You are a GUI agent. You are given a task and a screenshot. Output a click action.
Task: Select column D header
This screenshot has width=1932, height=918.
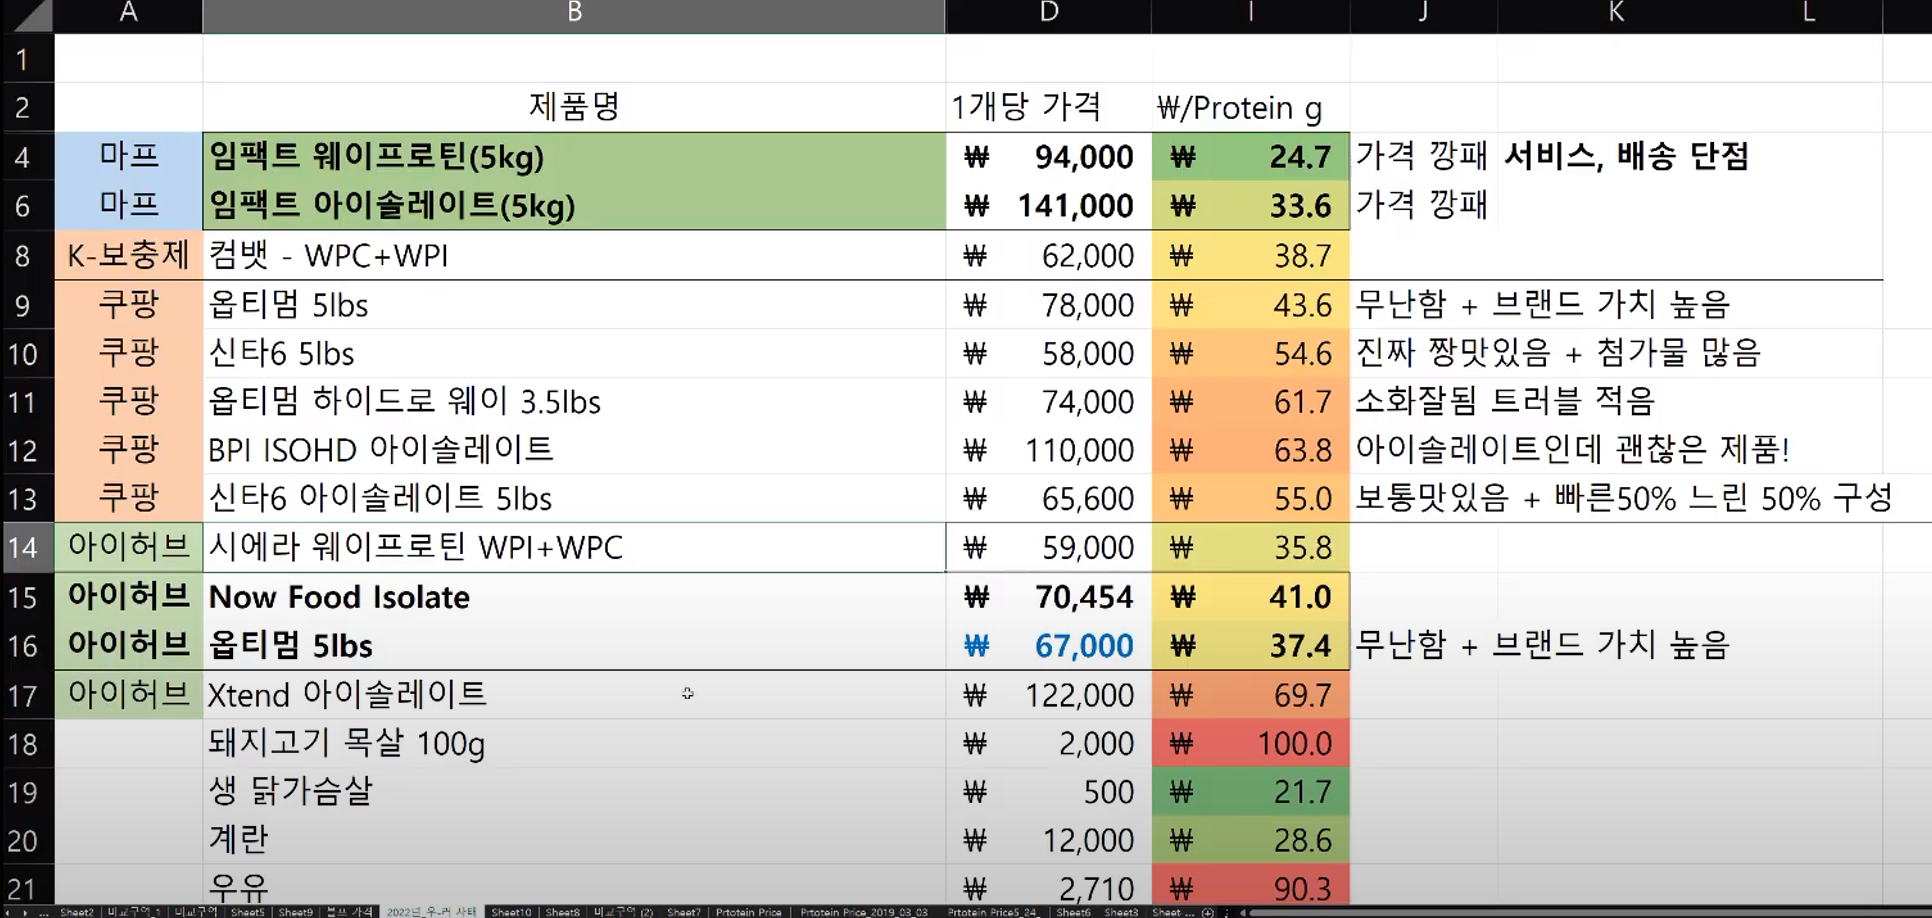coord(1048,14)
